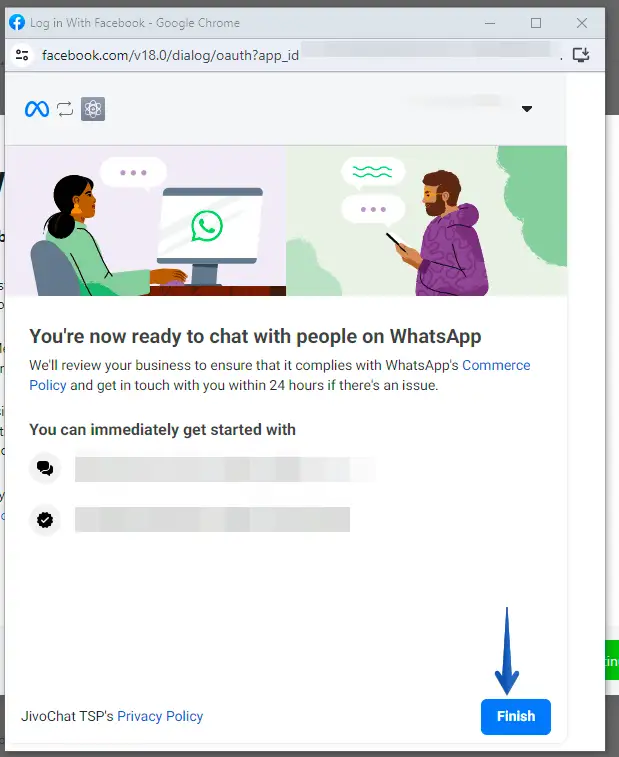Click the WhatsApp illustration banner
Screen dimensions: 619x757
286,221
